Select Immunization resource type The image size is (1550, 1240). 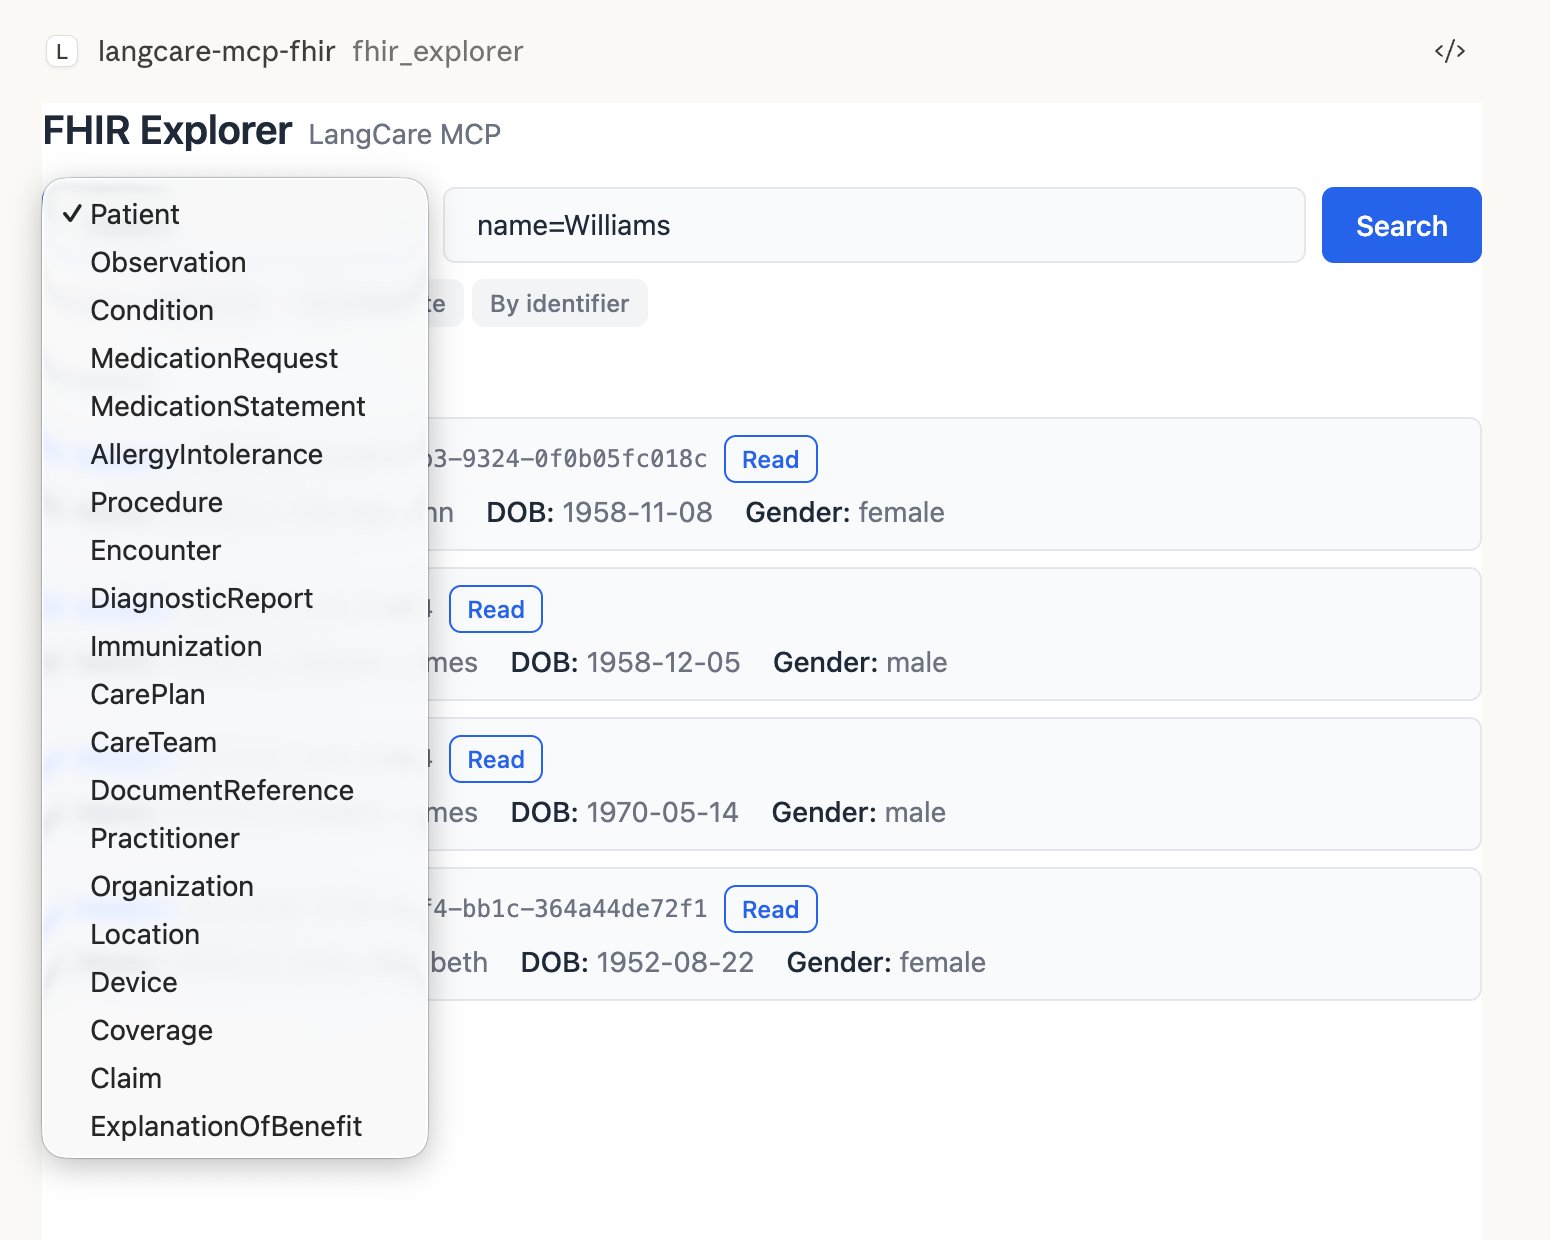click(175, 646)
